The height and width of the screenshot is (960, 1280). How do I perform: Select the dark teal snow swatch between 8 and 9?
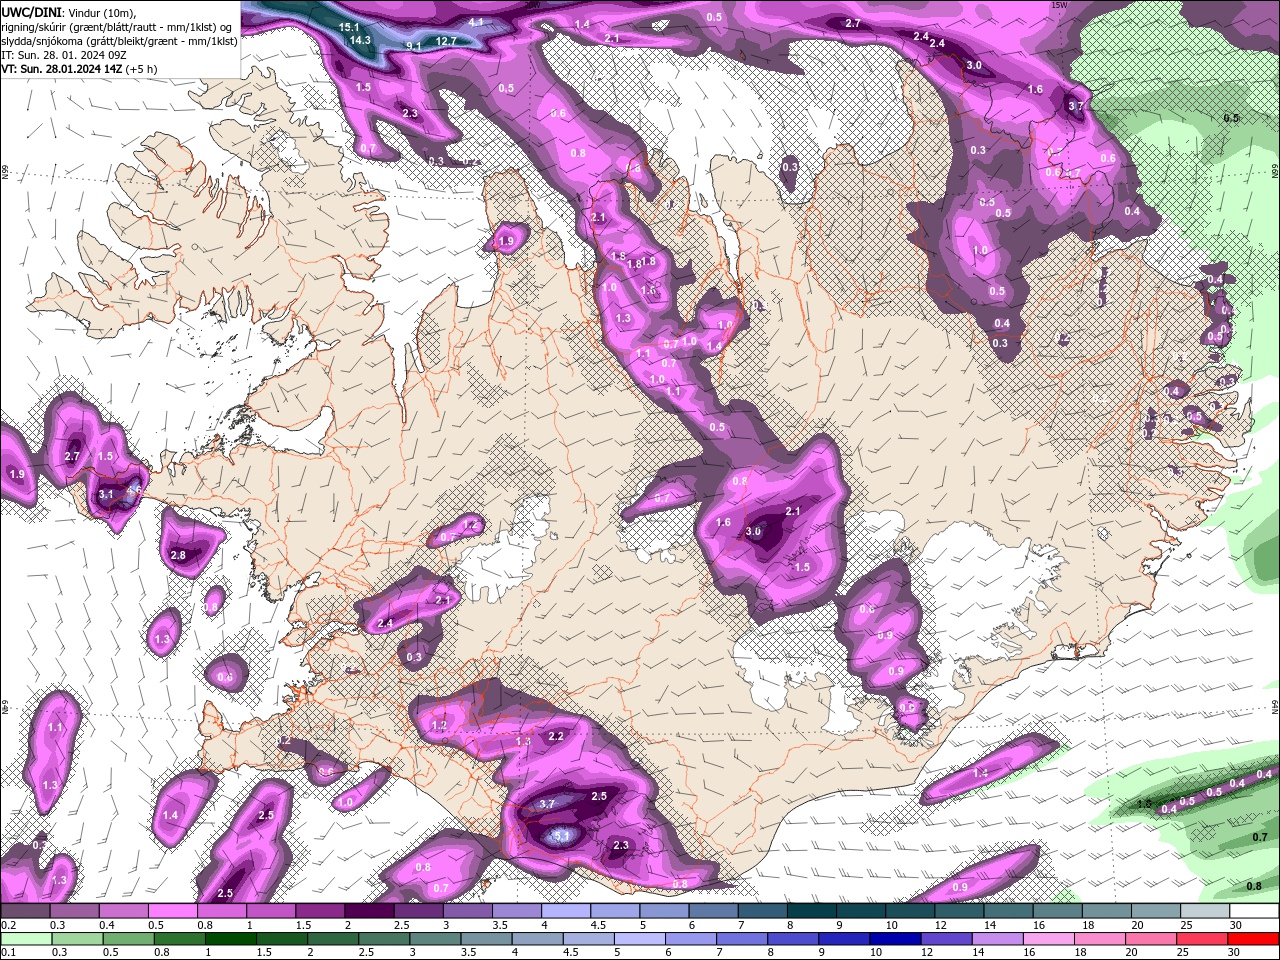pyautogui.click(x=812, y=911)
